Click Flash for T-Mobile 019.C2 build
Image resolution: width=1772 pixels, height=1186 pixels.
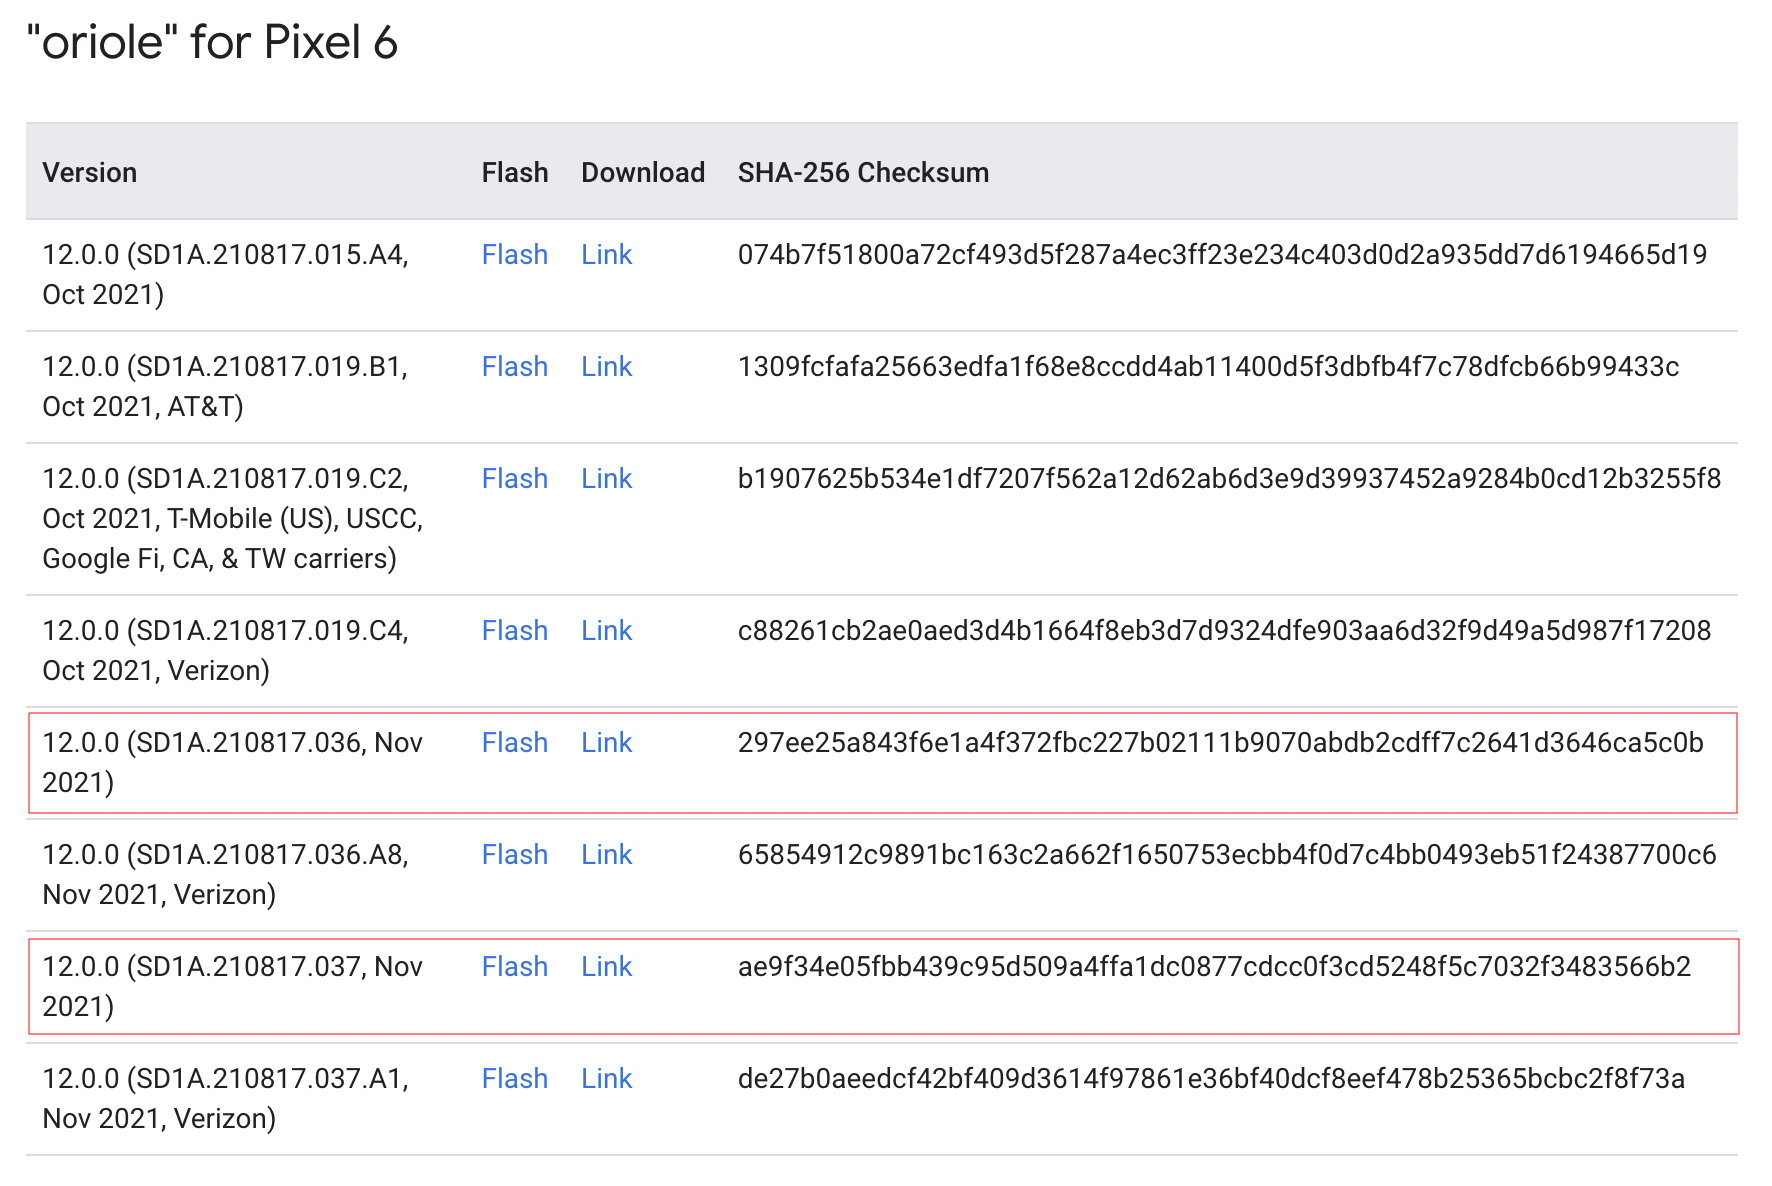coord(514,479)
